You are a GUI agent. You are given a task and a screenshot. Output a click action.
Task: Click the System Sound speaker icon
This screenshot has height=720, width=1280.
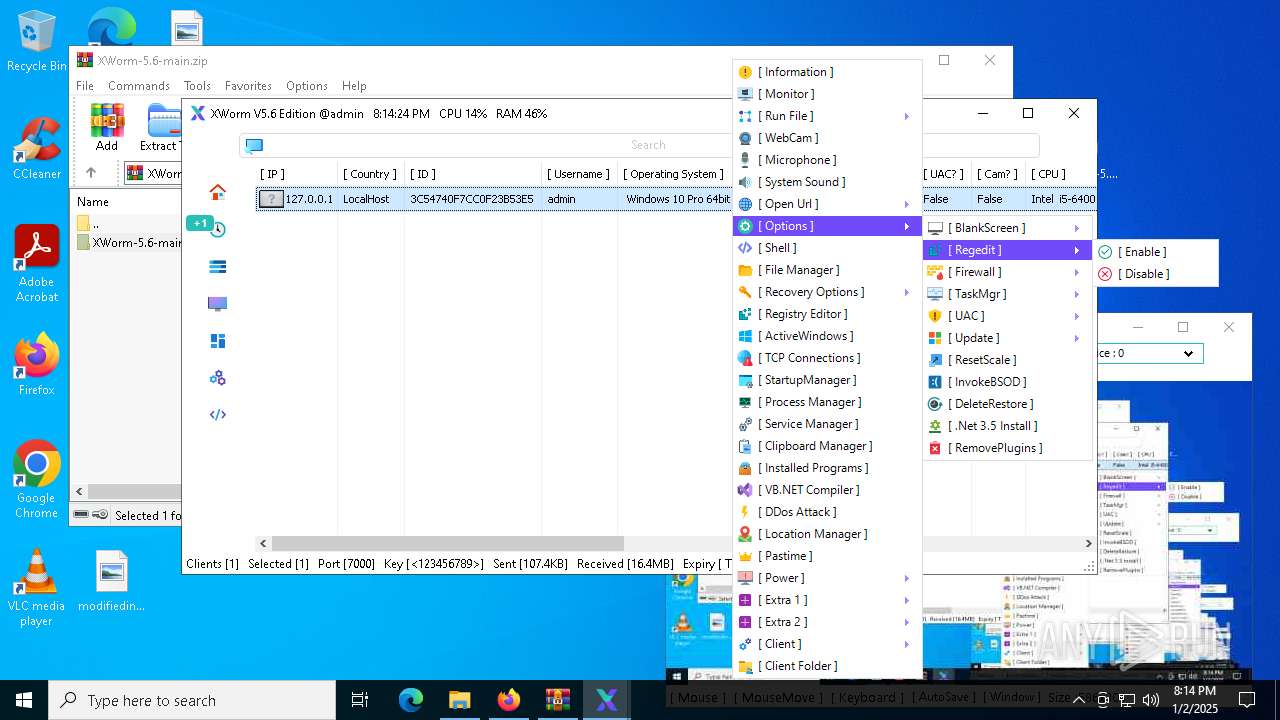click(x=745, y=182)
